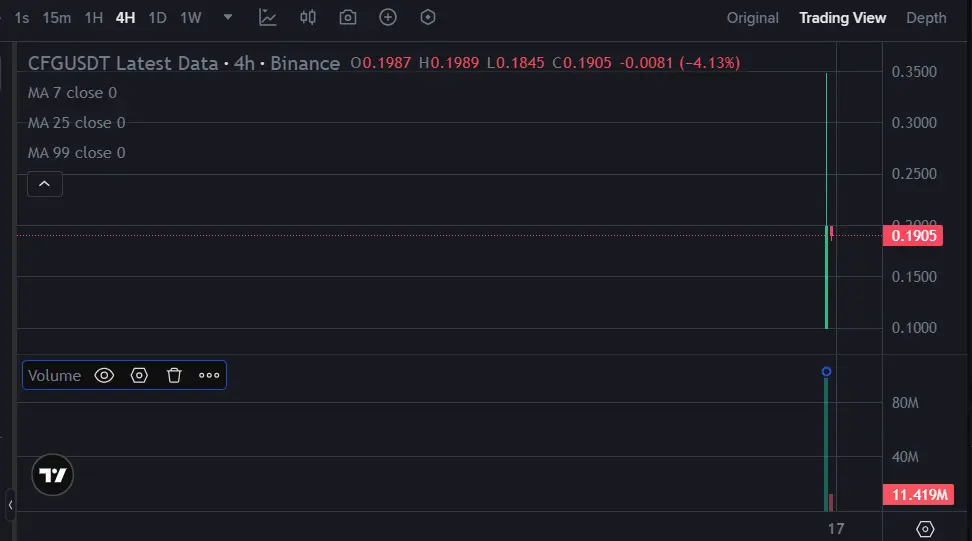Open the technical indicators chart icon
972x541 pixels.
click(268, 17)
